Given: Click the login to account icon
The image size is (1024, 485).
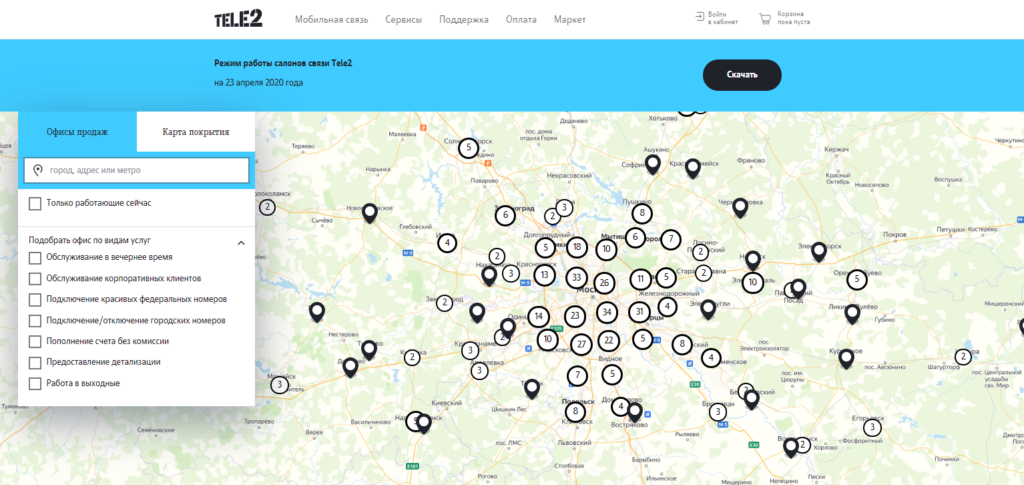Looking at the screenshot, I should click(x=699, y=17).
